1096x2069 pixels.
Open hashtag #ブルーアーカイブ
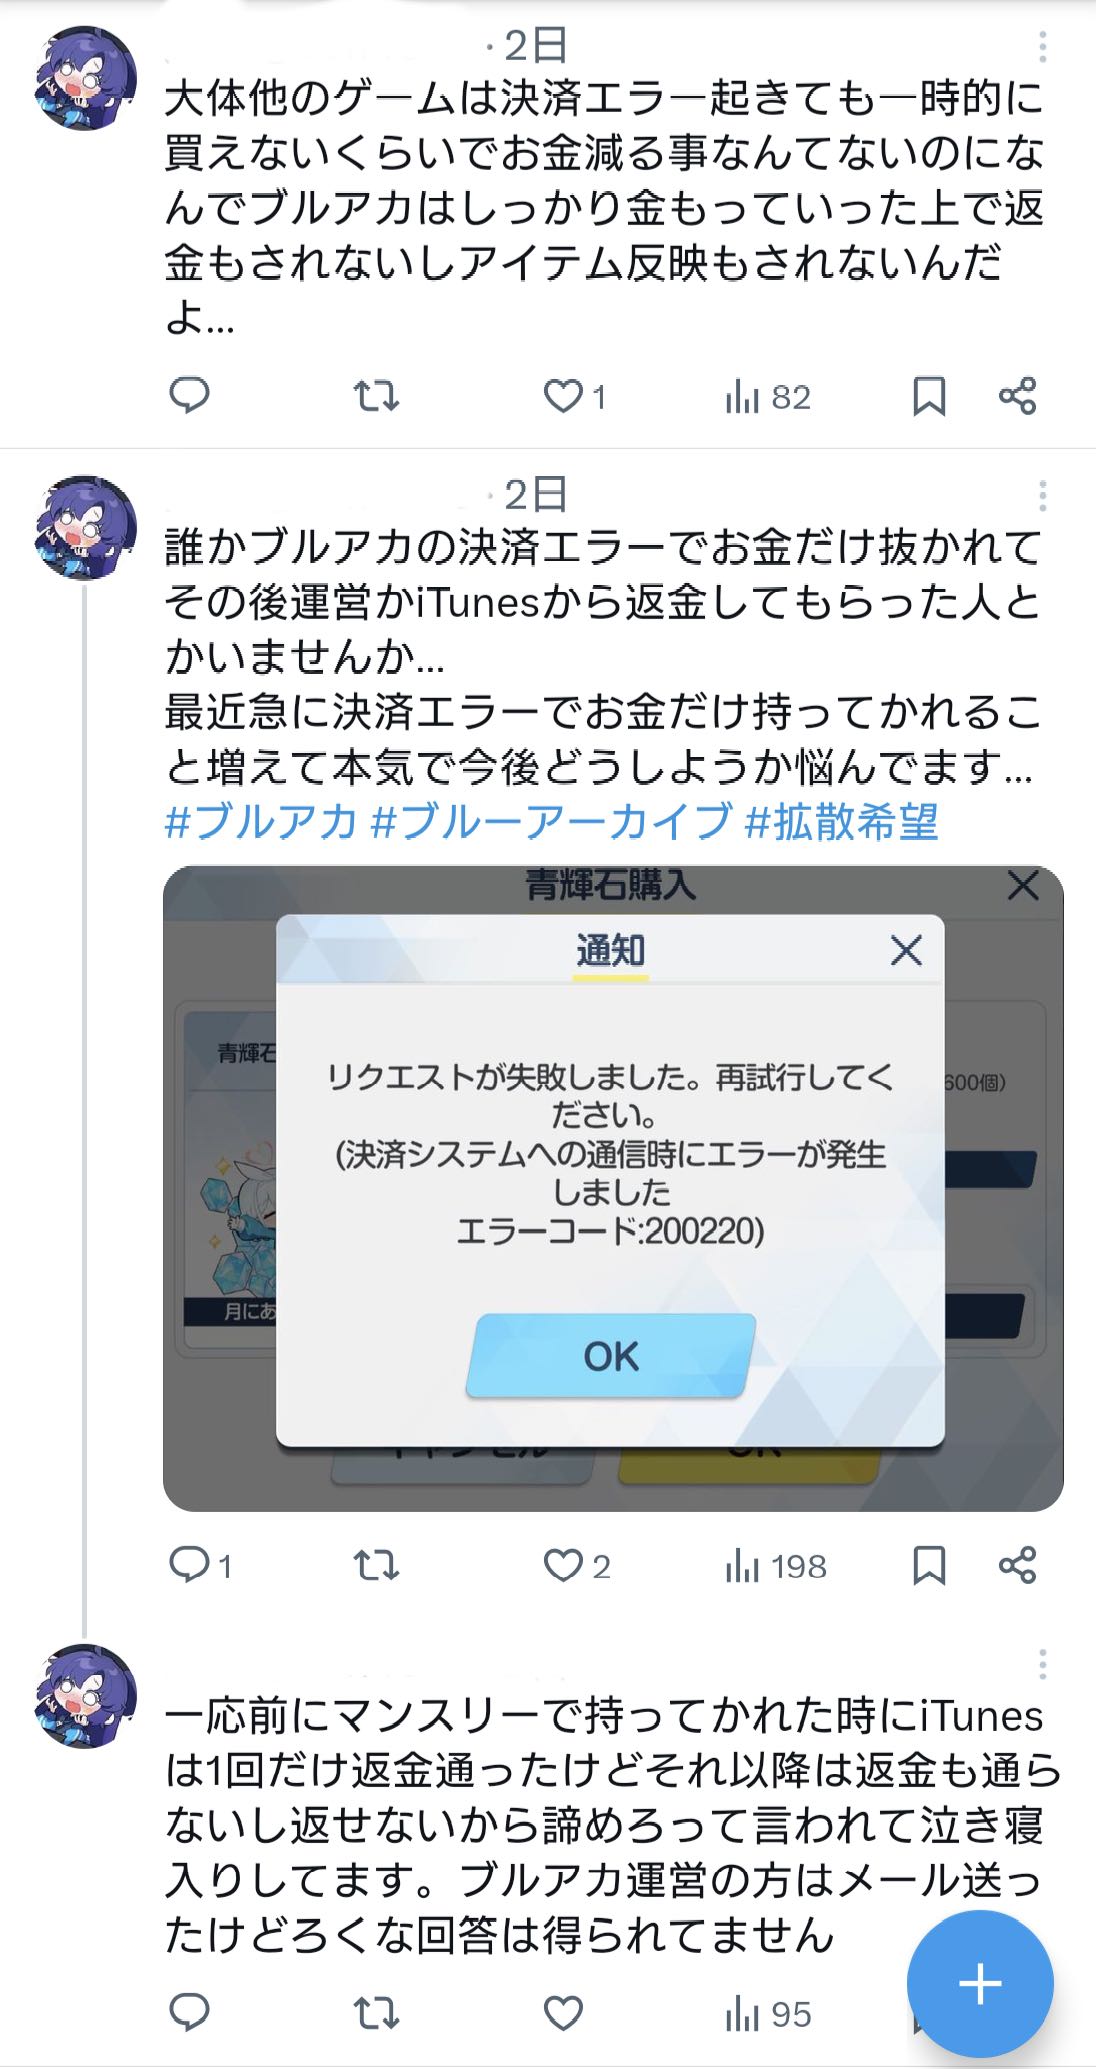click(552, 822)
